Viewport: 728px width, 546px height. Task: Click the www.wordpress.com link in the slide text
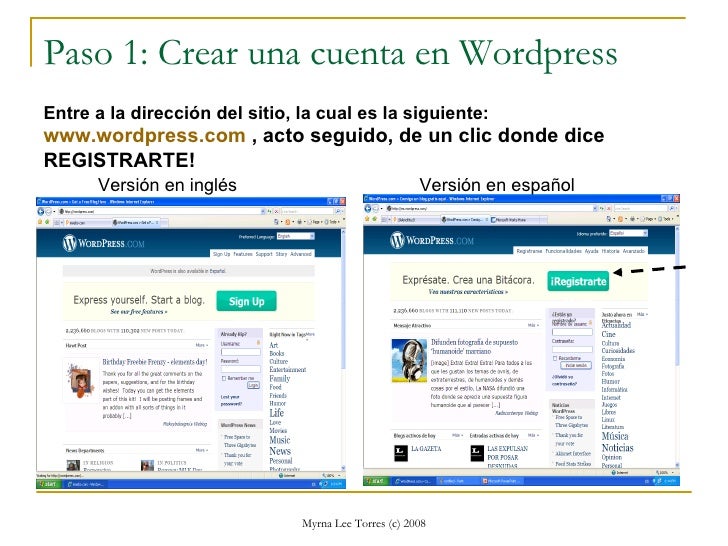coord(144,136)
